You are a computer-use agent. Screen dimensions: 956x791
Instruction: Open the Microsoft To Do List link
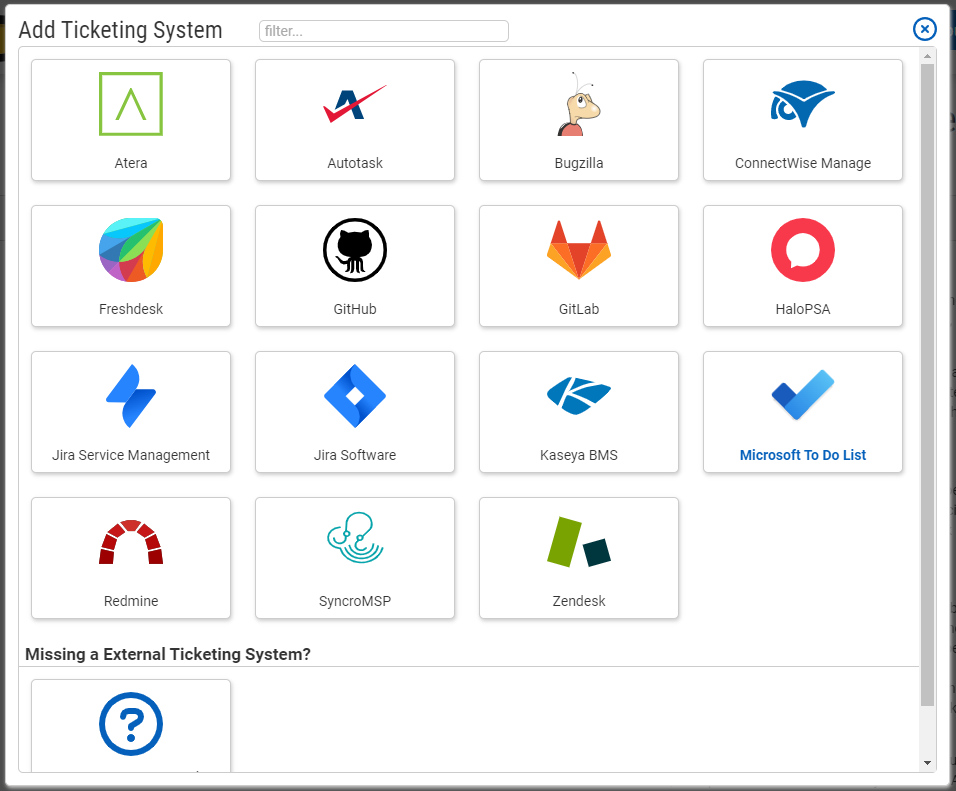coord(803,455)
